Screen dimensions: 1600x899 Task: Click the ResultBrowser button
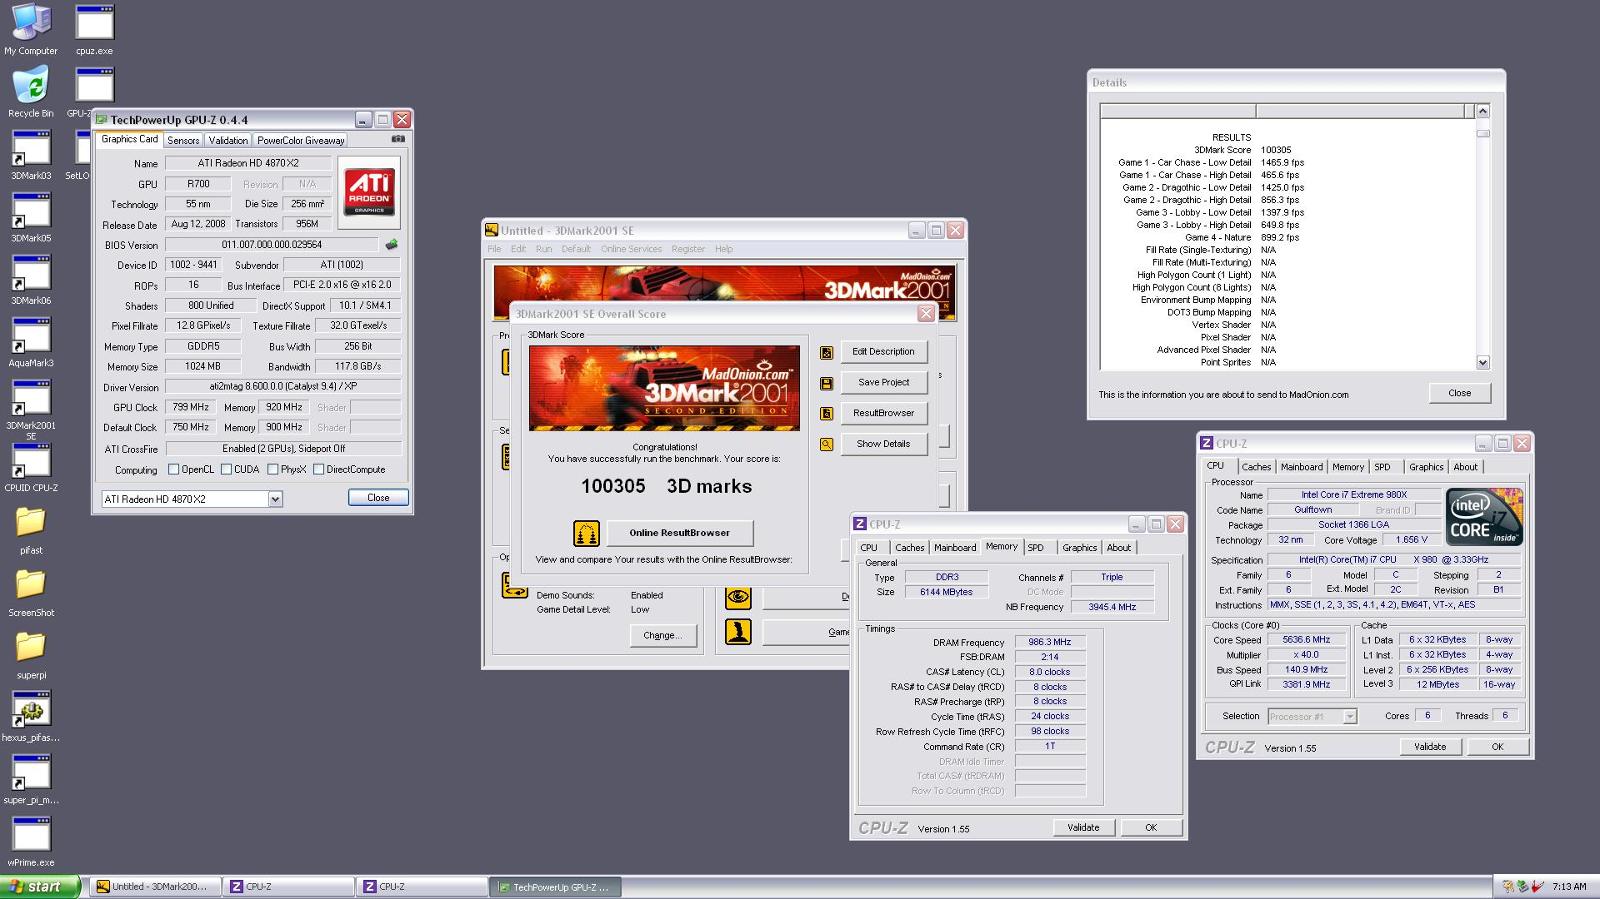pyautogui.click(x=883, y=413)
